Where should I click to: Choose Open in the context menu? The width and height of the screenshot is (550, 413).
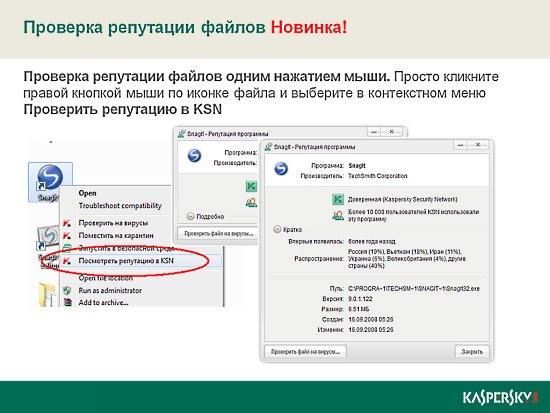pyautogui.click(x=87, y=193)
